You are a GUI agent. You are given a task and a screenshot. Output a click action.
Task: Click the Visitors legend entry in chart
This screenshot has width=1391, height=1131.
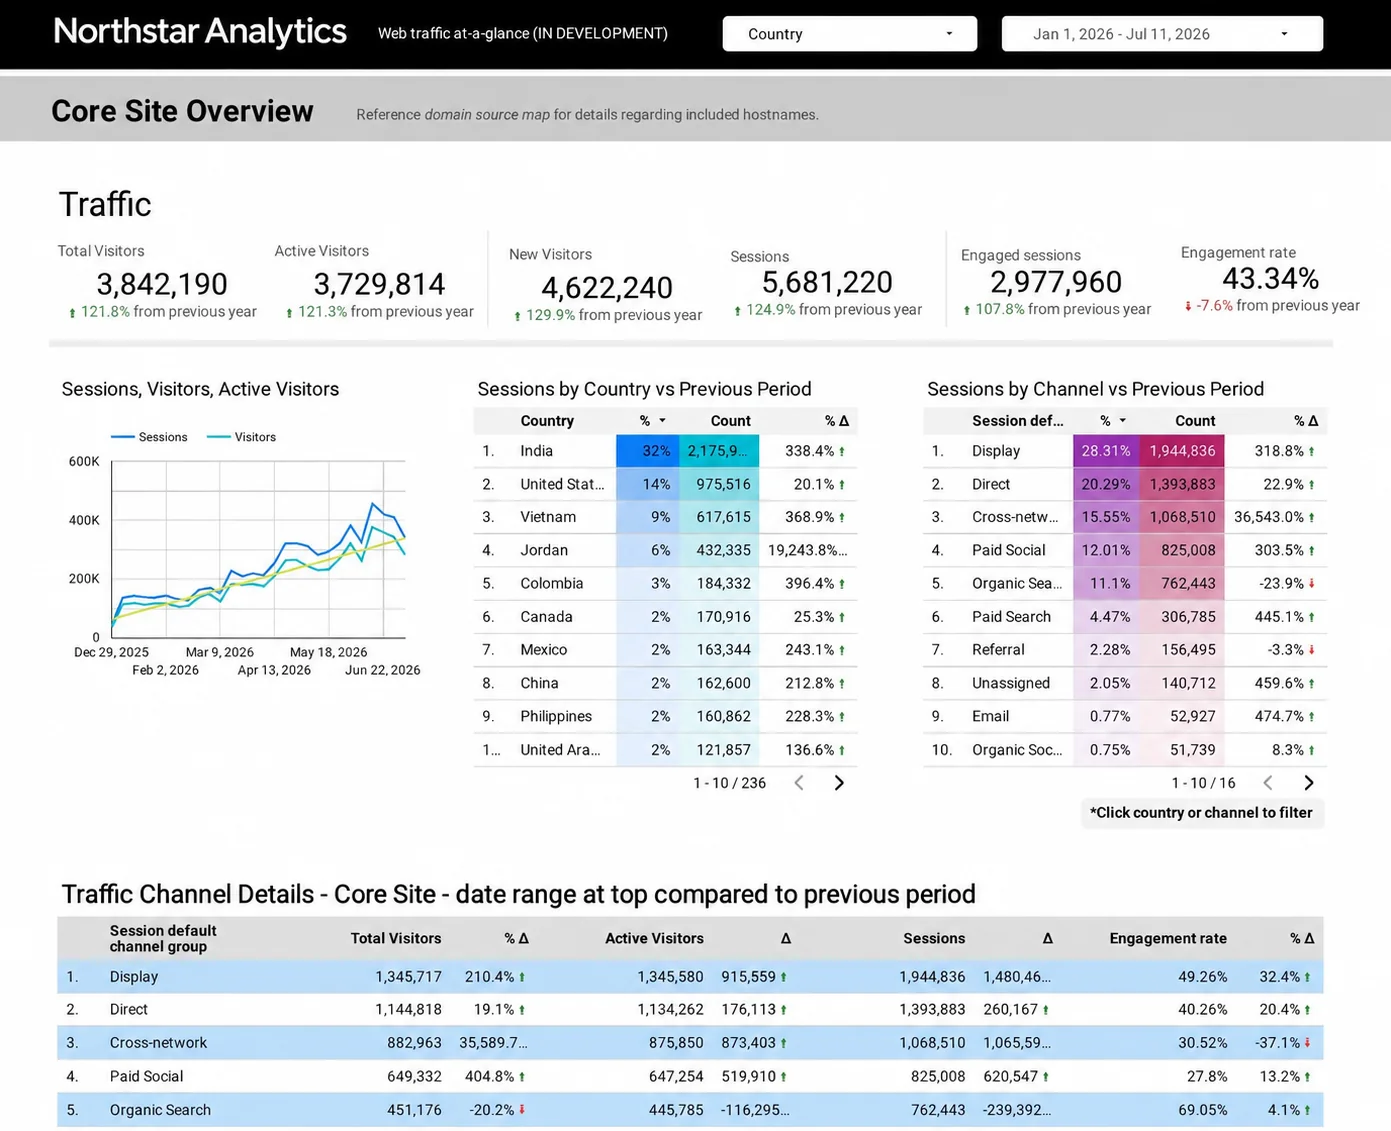(x=241, y=437)
